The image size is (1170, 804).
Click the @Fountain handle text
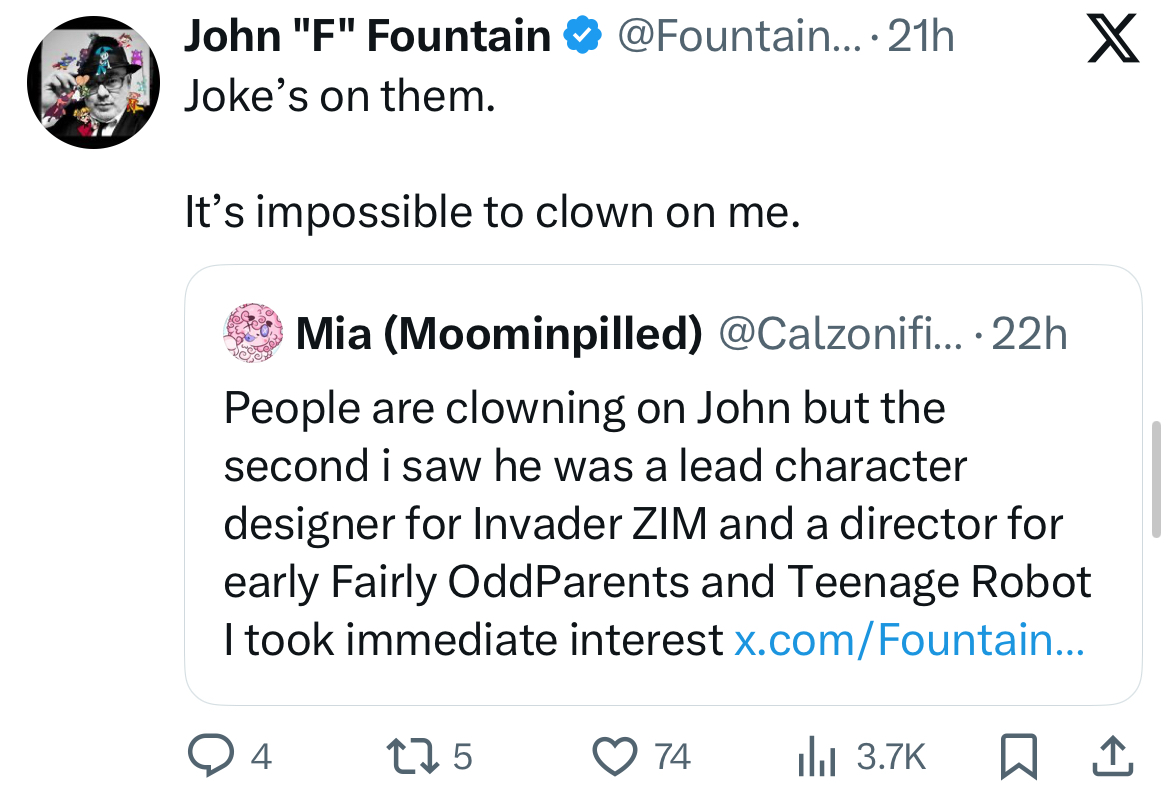point(738,38)
